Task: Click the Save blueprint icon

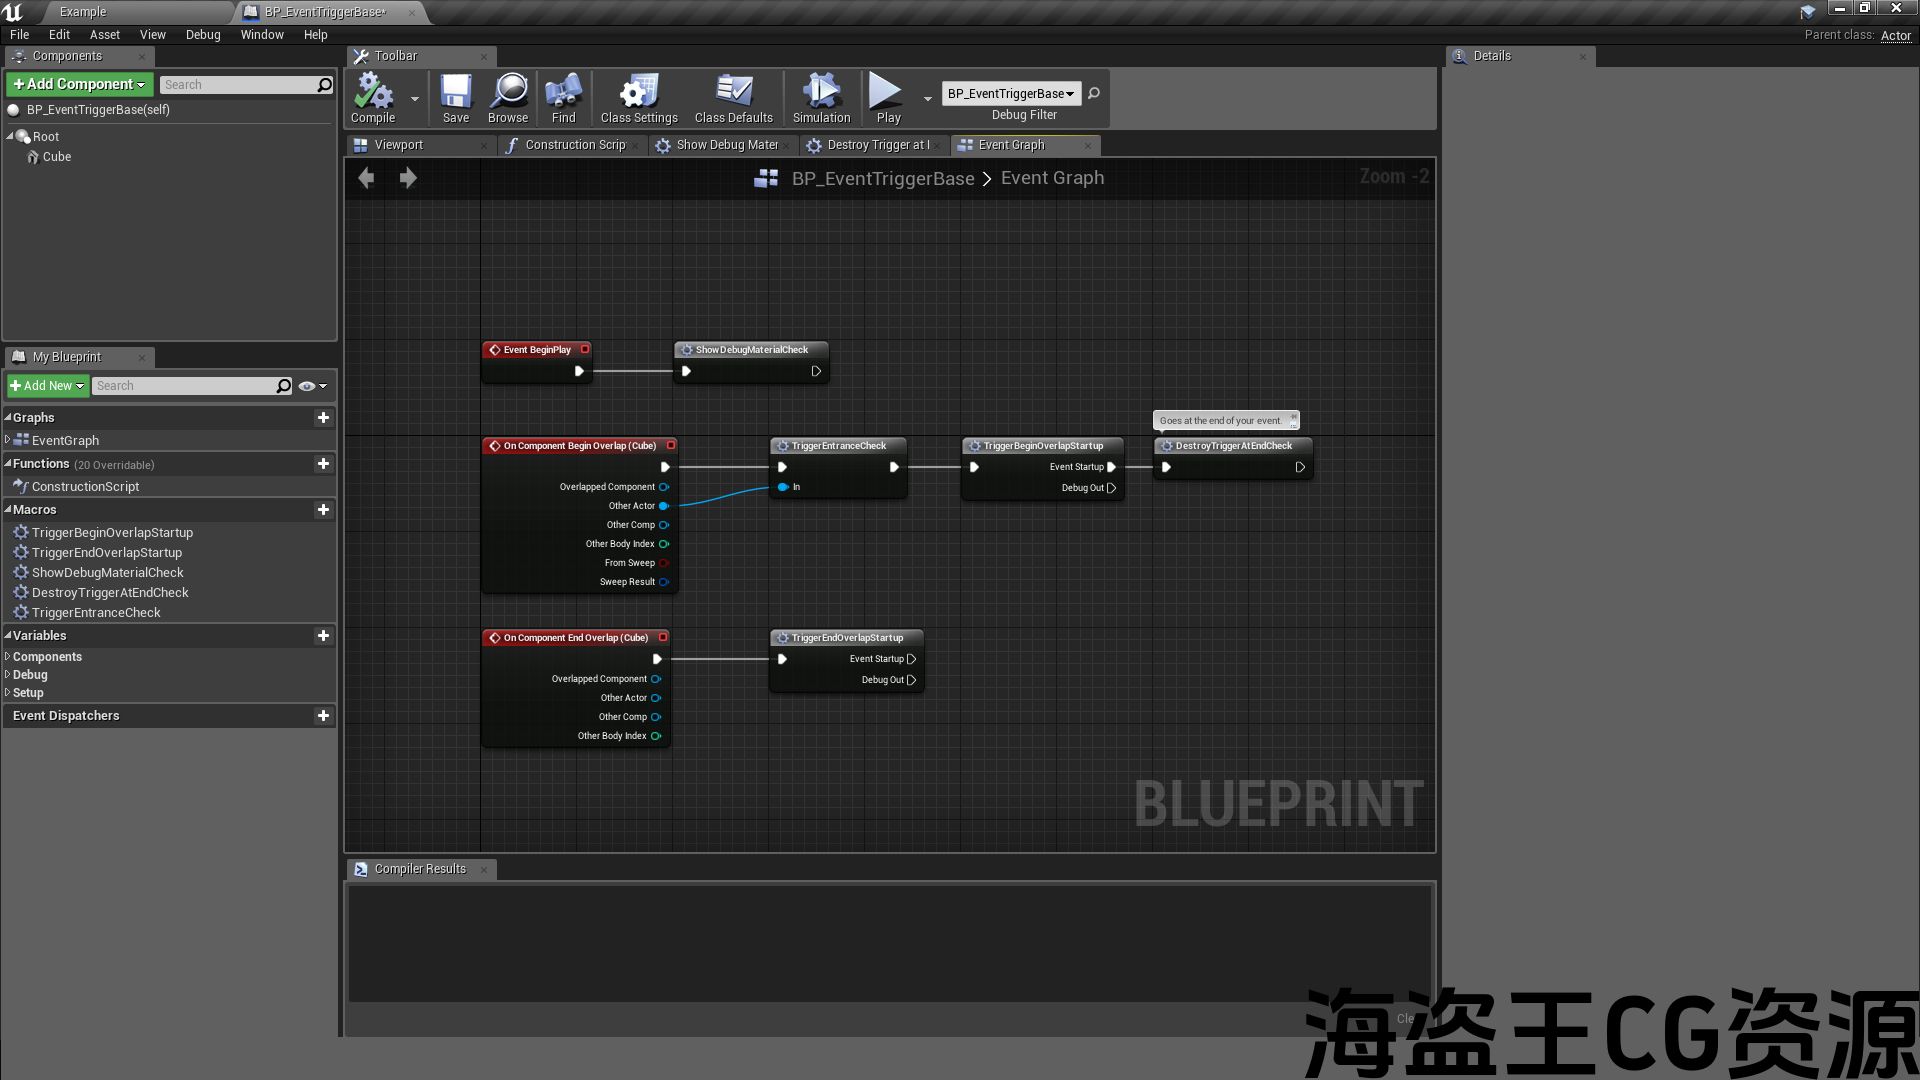Action: (456, 96)
